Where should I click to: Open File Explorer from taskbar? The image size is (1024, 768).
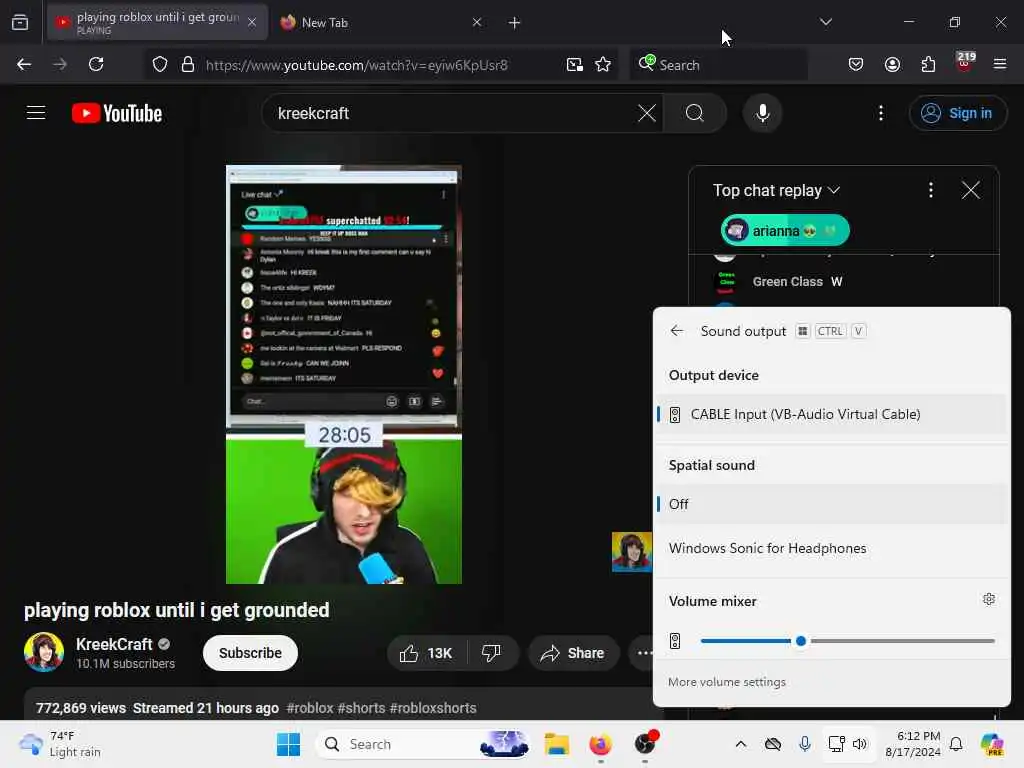pyautogui.click(x=557, y=744)
